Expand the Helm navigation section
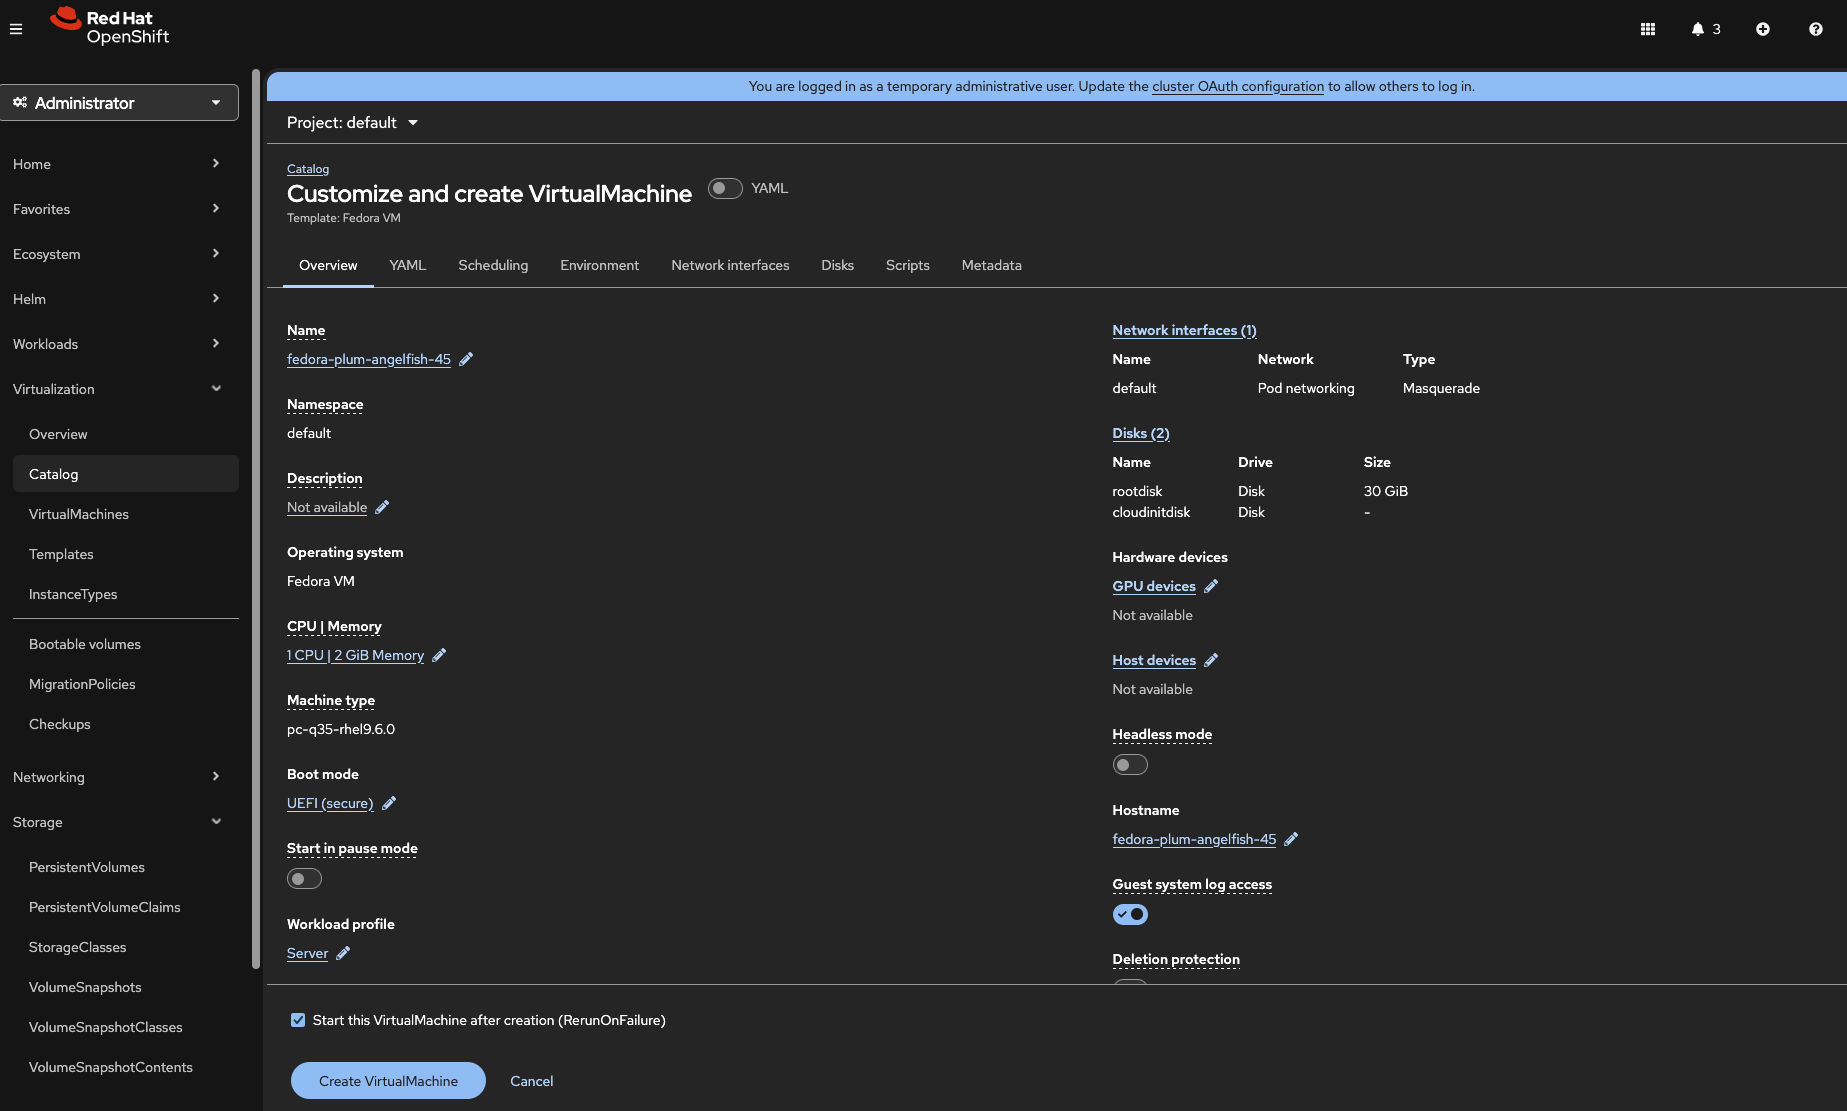Image resolution: width=1847 pixels, height=1111 pixels. [117, 299]
